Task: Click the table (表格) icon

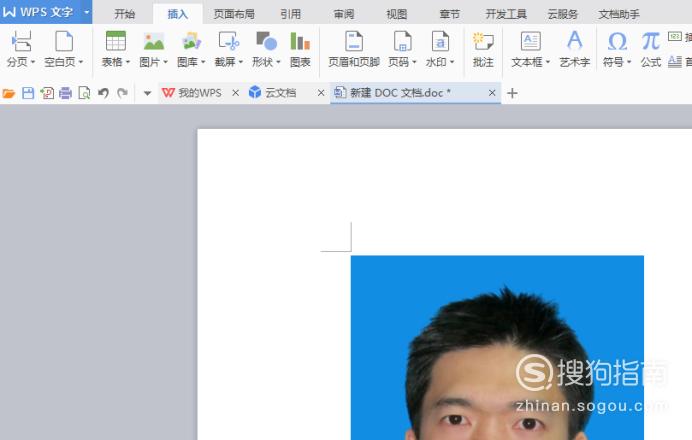Action: point(116,41)
